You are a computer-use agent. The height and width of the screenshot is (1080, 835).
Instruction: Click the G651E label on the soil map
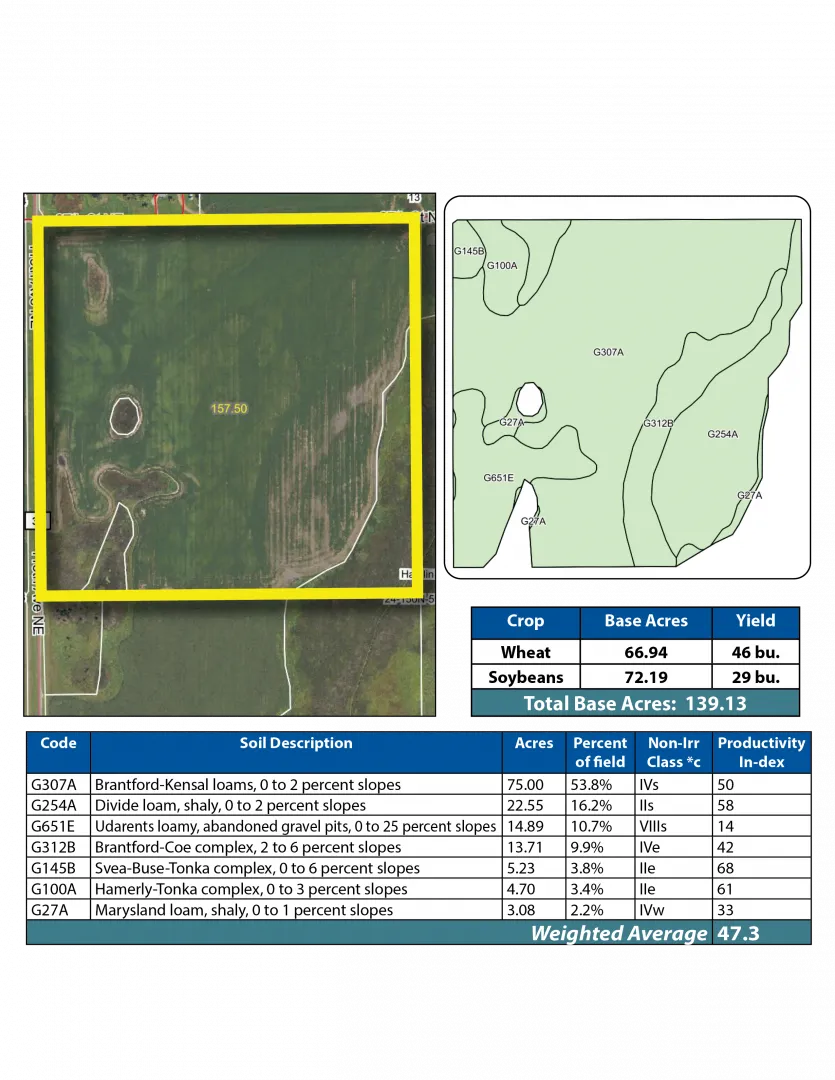tap(498, 478)
